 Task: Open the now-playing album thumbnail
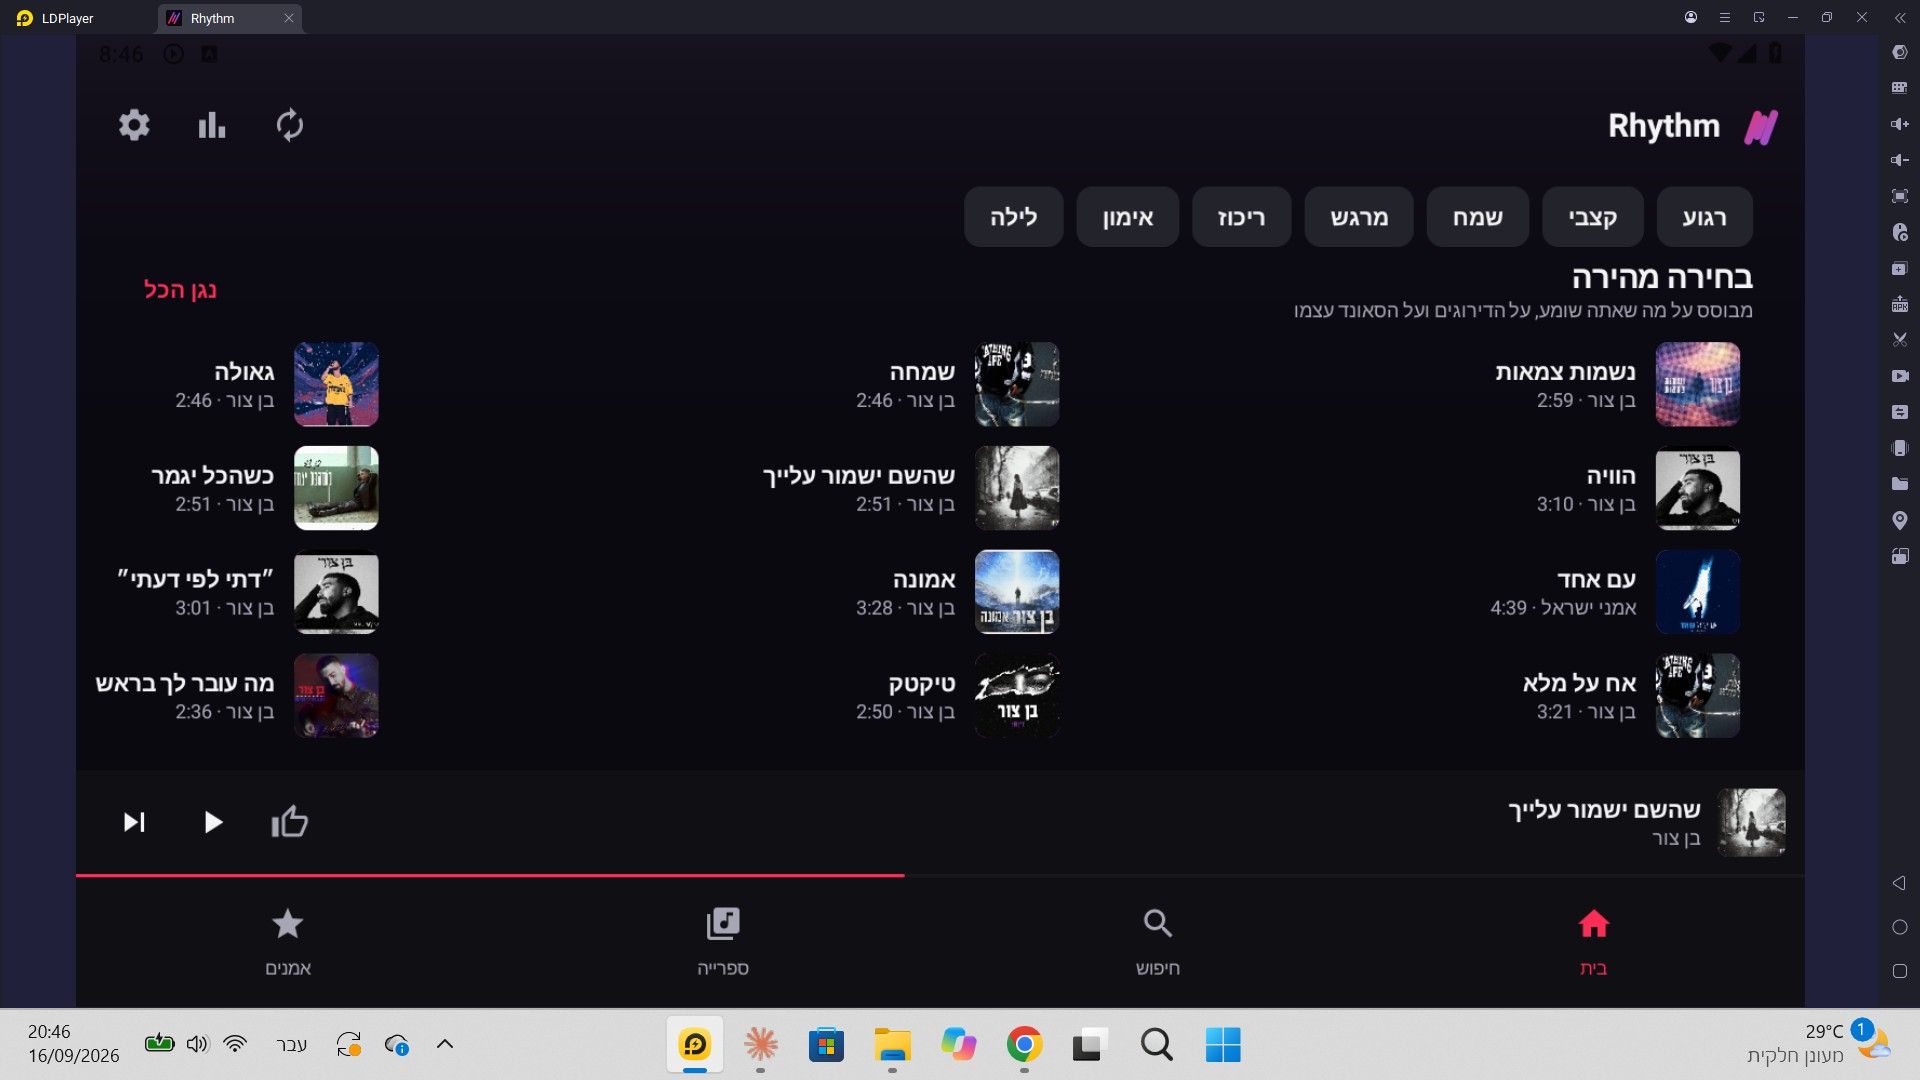pos(1752,822)
